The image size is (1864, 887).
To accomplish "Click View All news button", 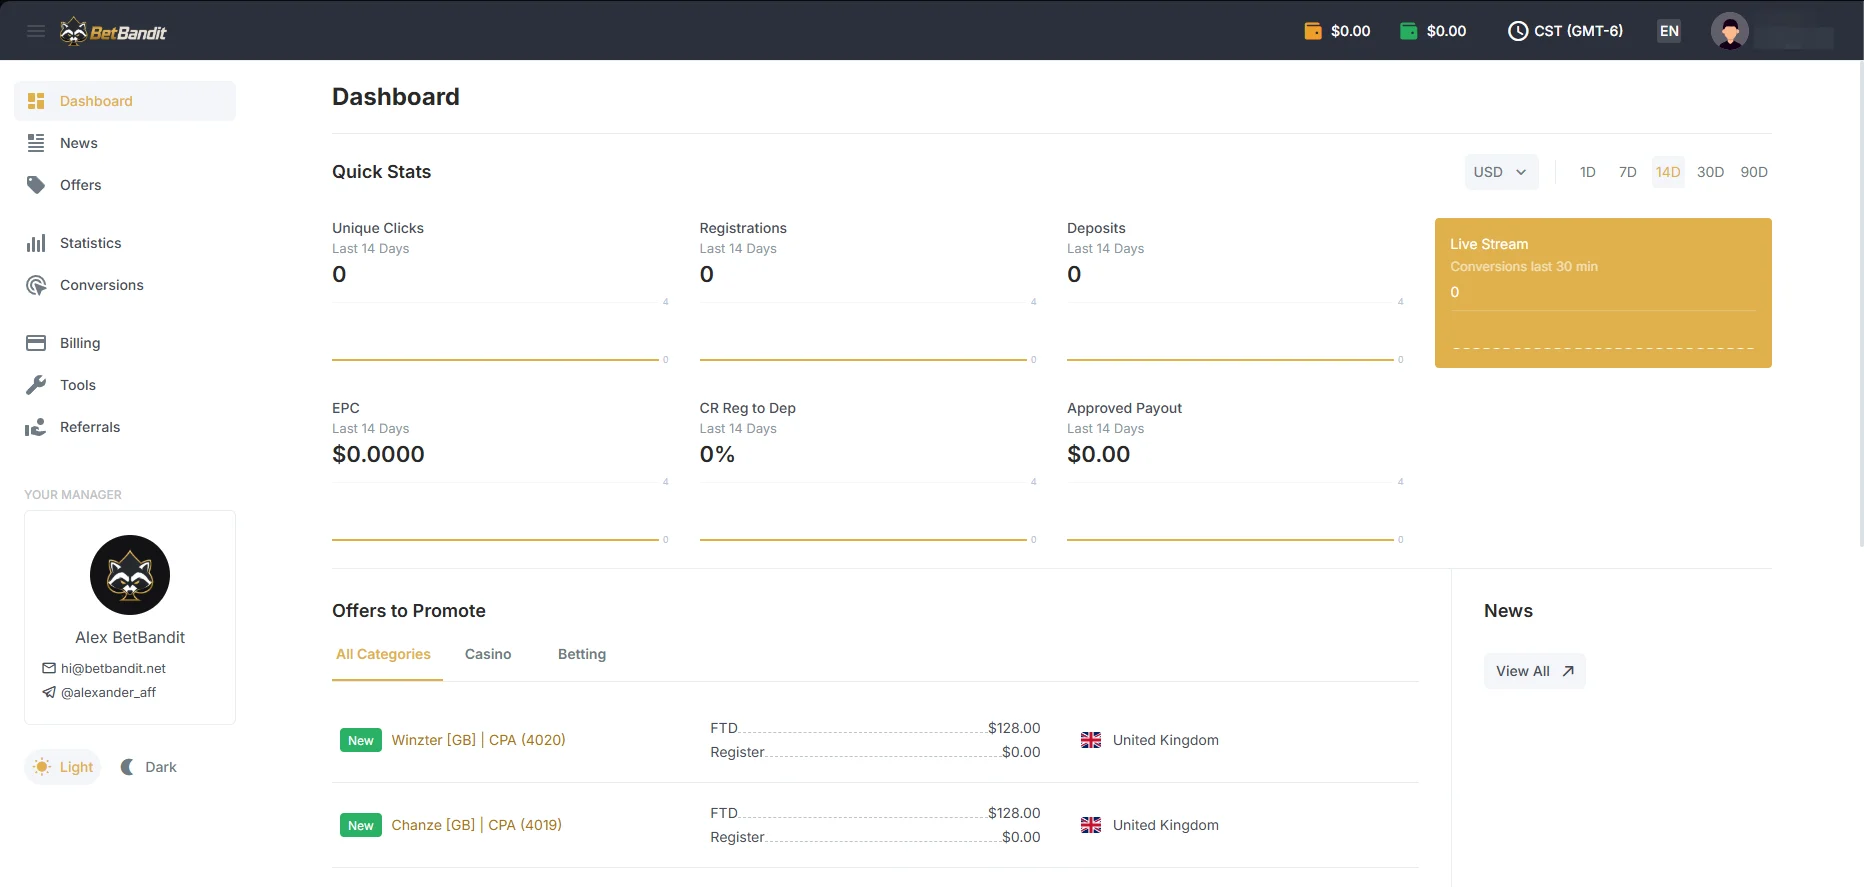I will (1535, 671).
